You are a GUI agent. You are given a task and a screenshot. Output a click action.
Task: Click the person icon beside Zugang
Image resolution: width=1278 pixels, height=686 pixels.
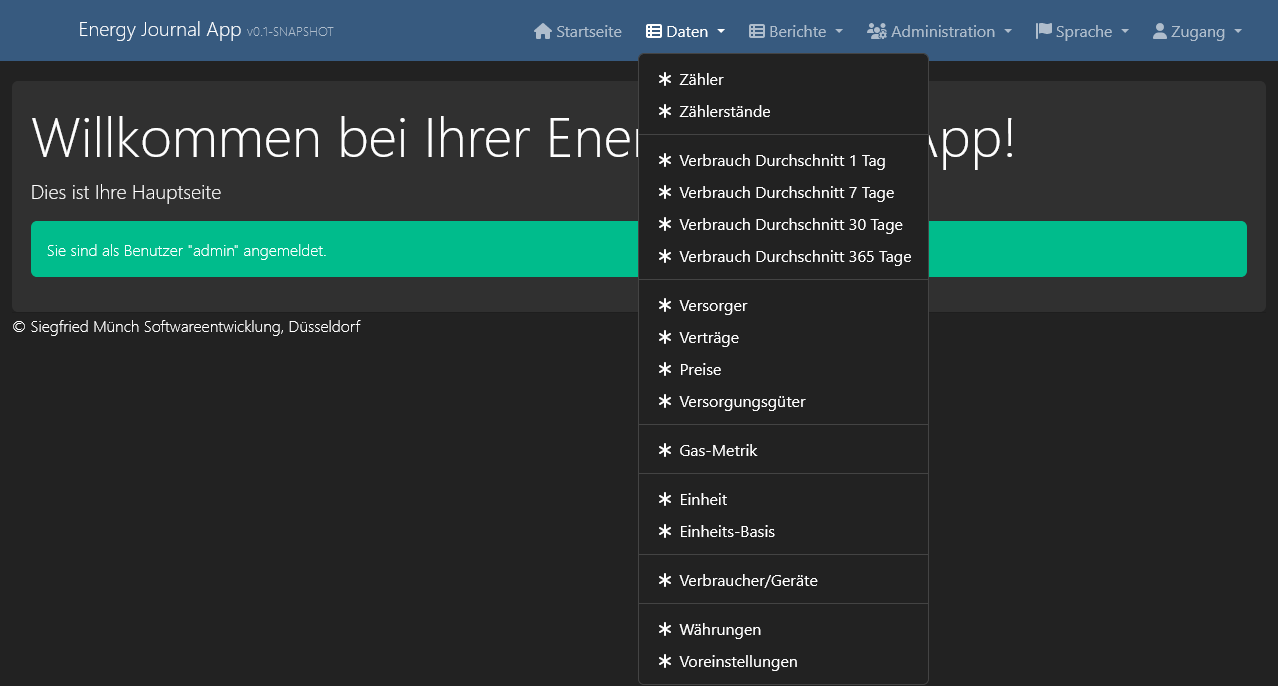pyautogui.click(x=1160, y=31)
